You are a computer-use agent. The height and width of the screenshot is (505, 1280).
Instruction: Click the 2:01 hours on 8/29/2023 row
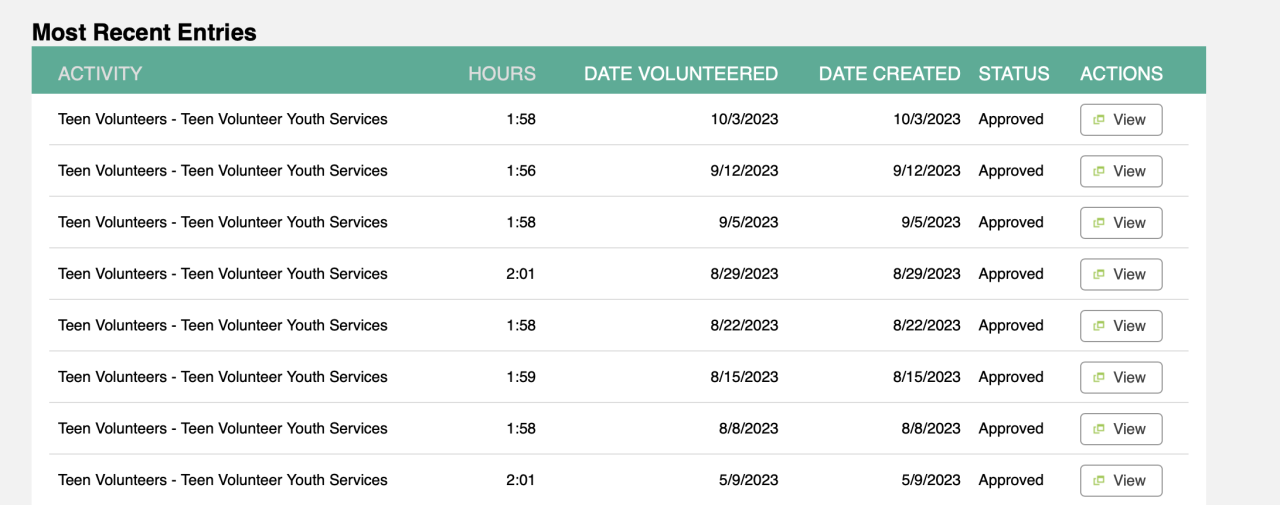tap(521, 274)
